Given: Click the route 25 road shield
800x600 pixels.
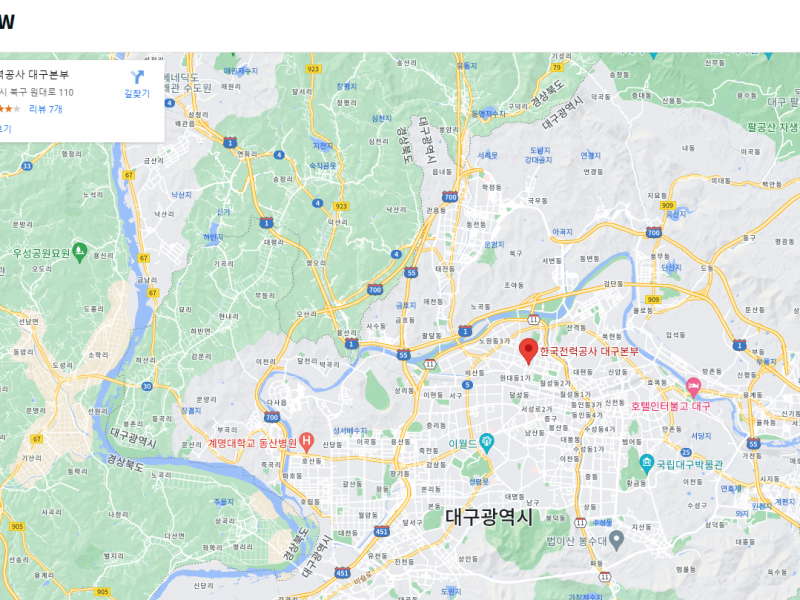Looking at the screenshot, I should click(x=686, y=452).
